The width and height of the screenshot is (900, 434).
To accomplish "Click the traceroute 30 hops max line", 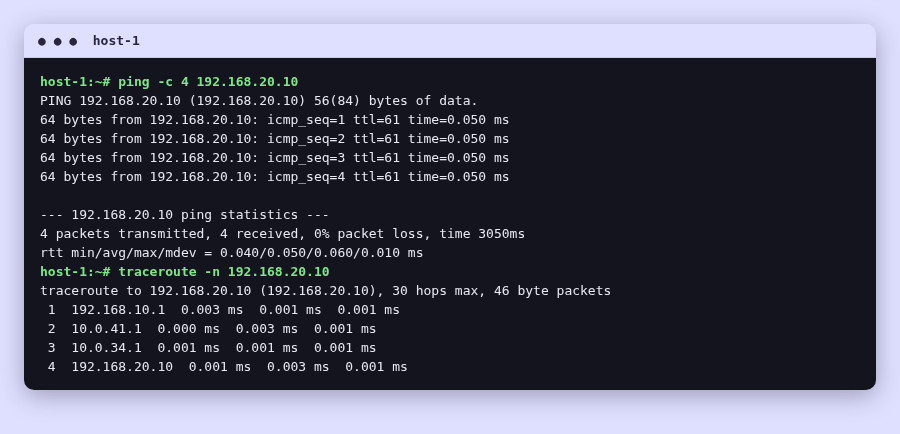I will click(x=325, y=290).
